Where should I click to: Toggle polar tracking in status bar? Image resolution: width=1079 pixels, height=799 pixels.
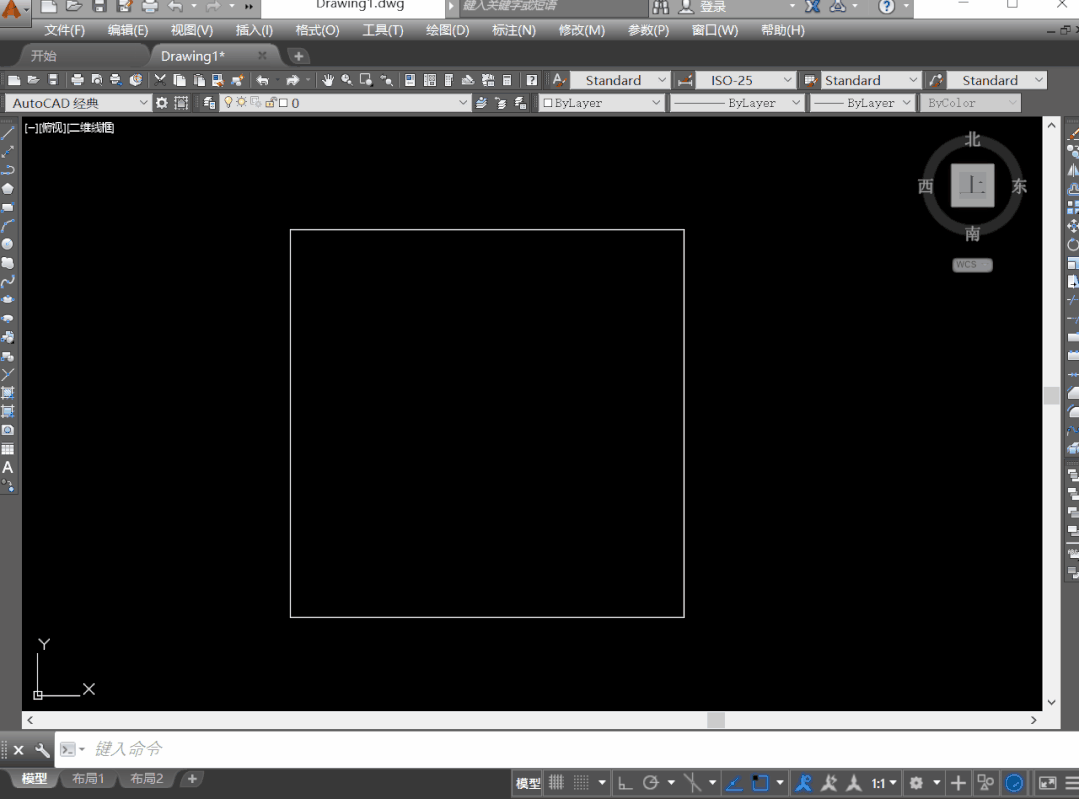(650, 783)
